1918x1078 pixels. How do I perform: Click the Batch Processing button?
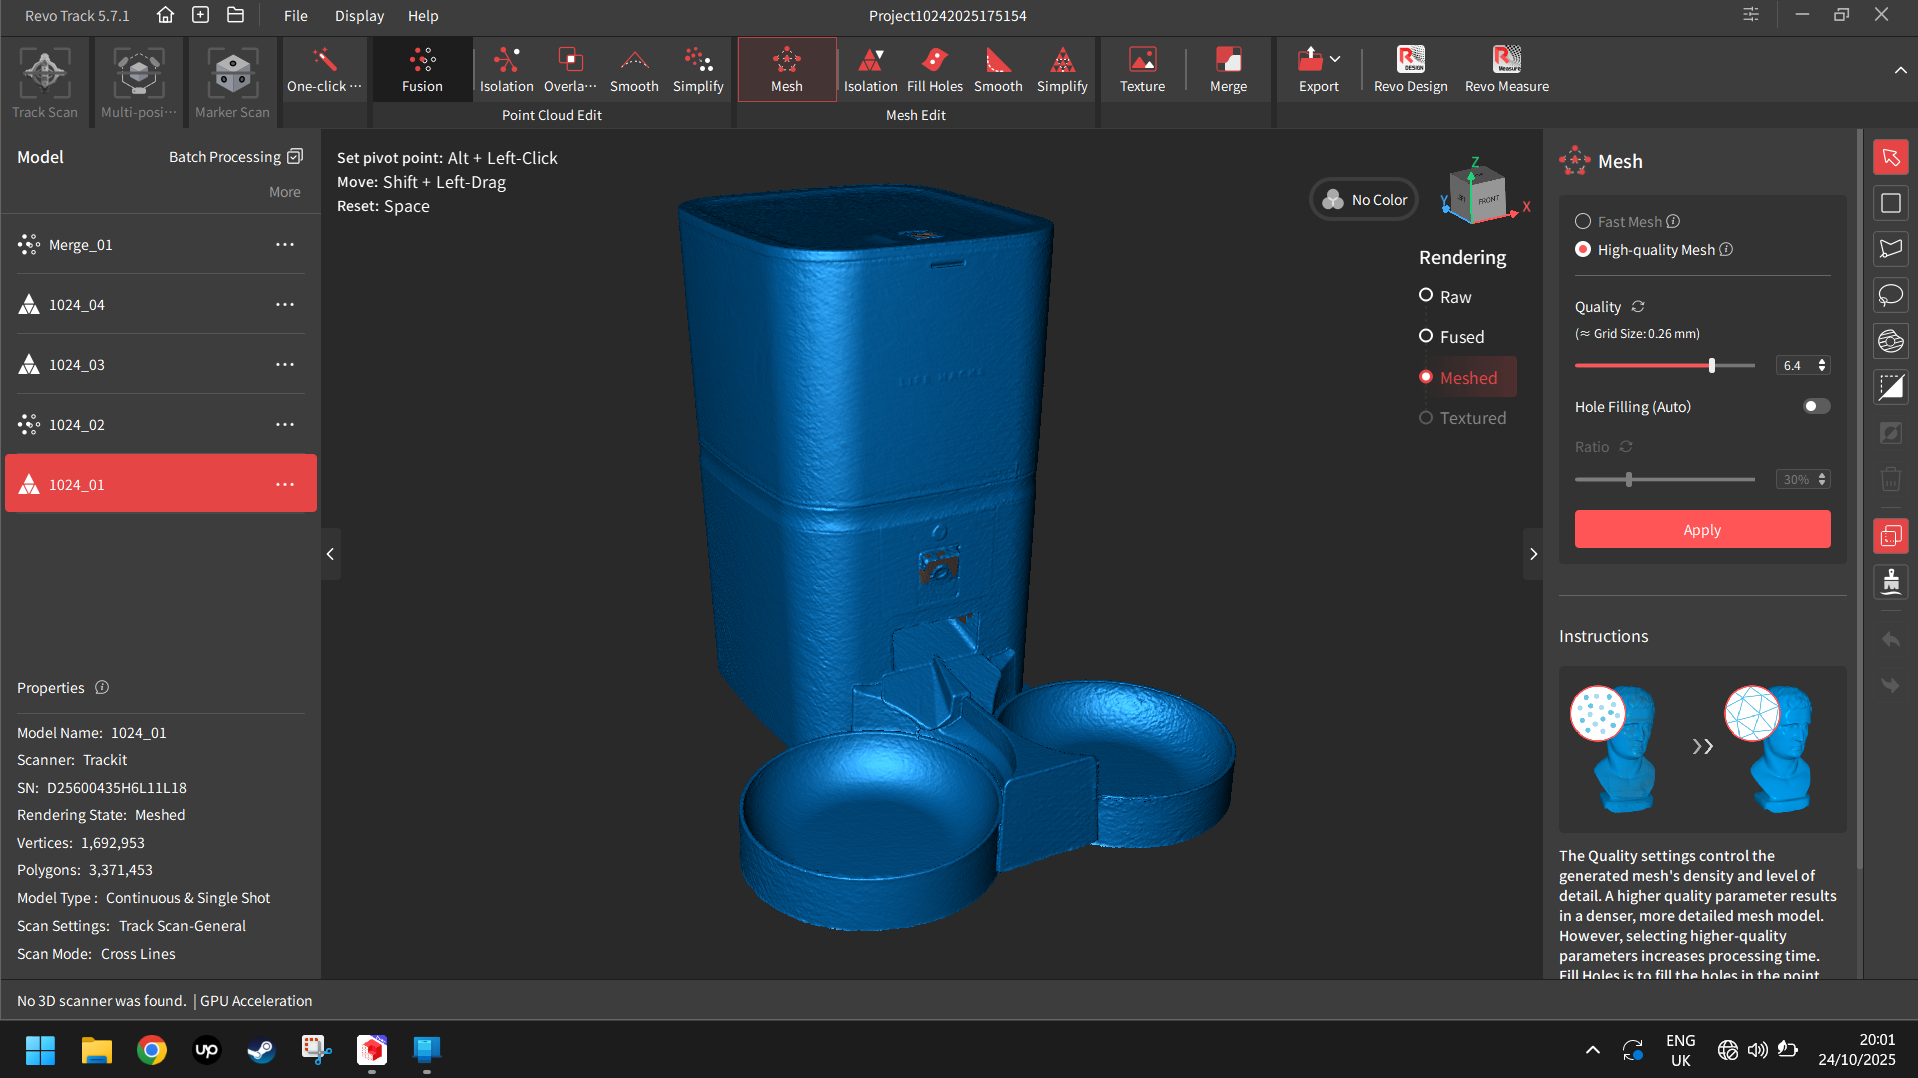pos(235,157)
